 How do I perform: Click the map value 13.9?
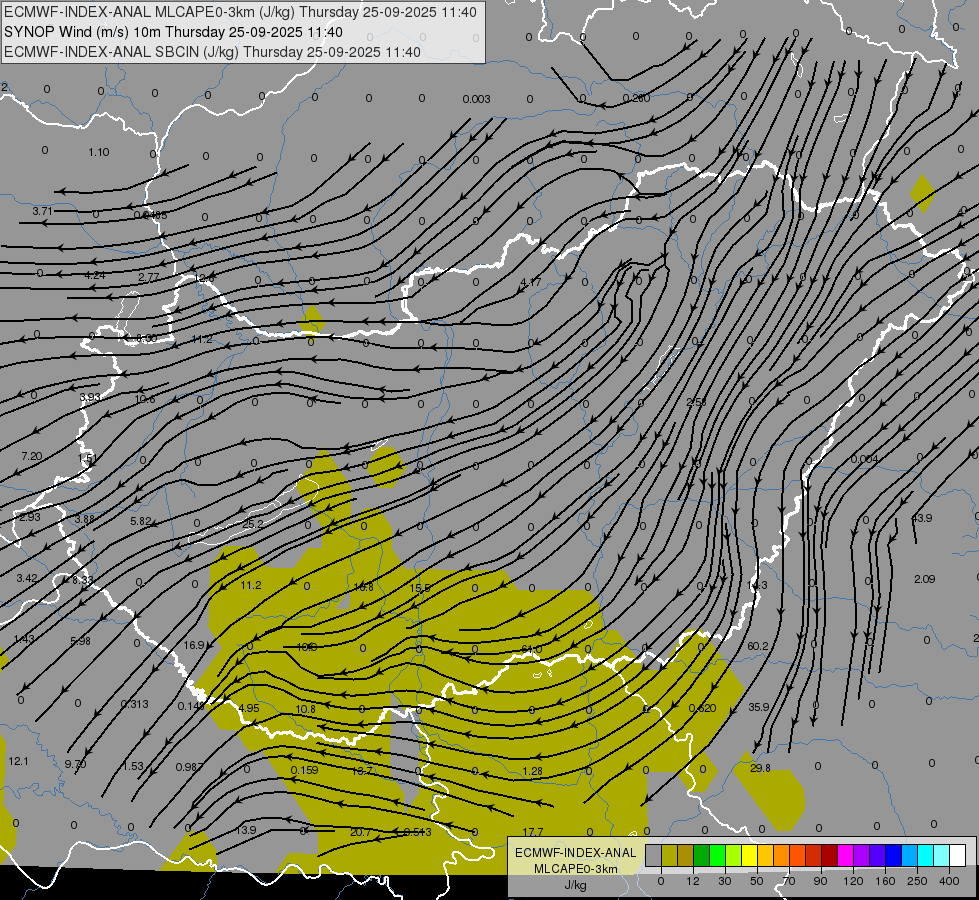[x=246, y=830]
